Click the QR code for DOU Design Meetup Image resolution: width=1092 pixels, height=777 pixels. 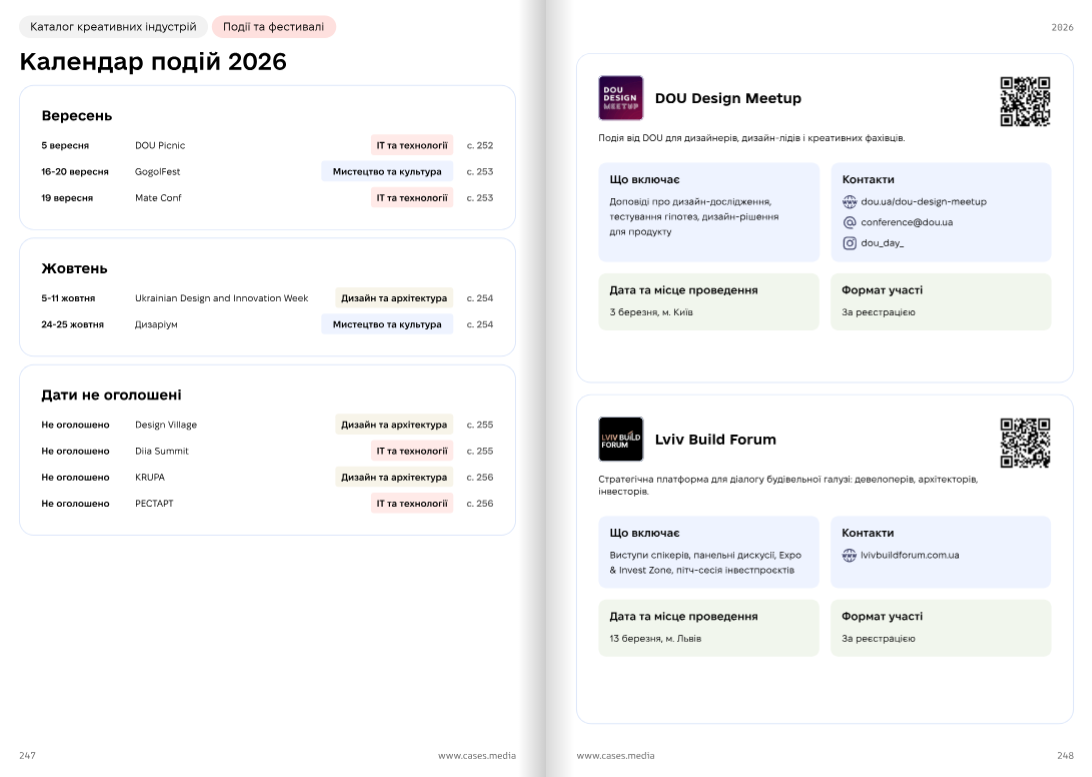pos(1025,102)
